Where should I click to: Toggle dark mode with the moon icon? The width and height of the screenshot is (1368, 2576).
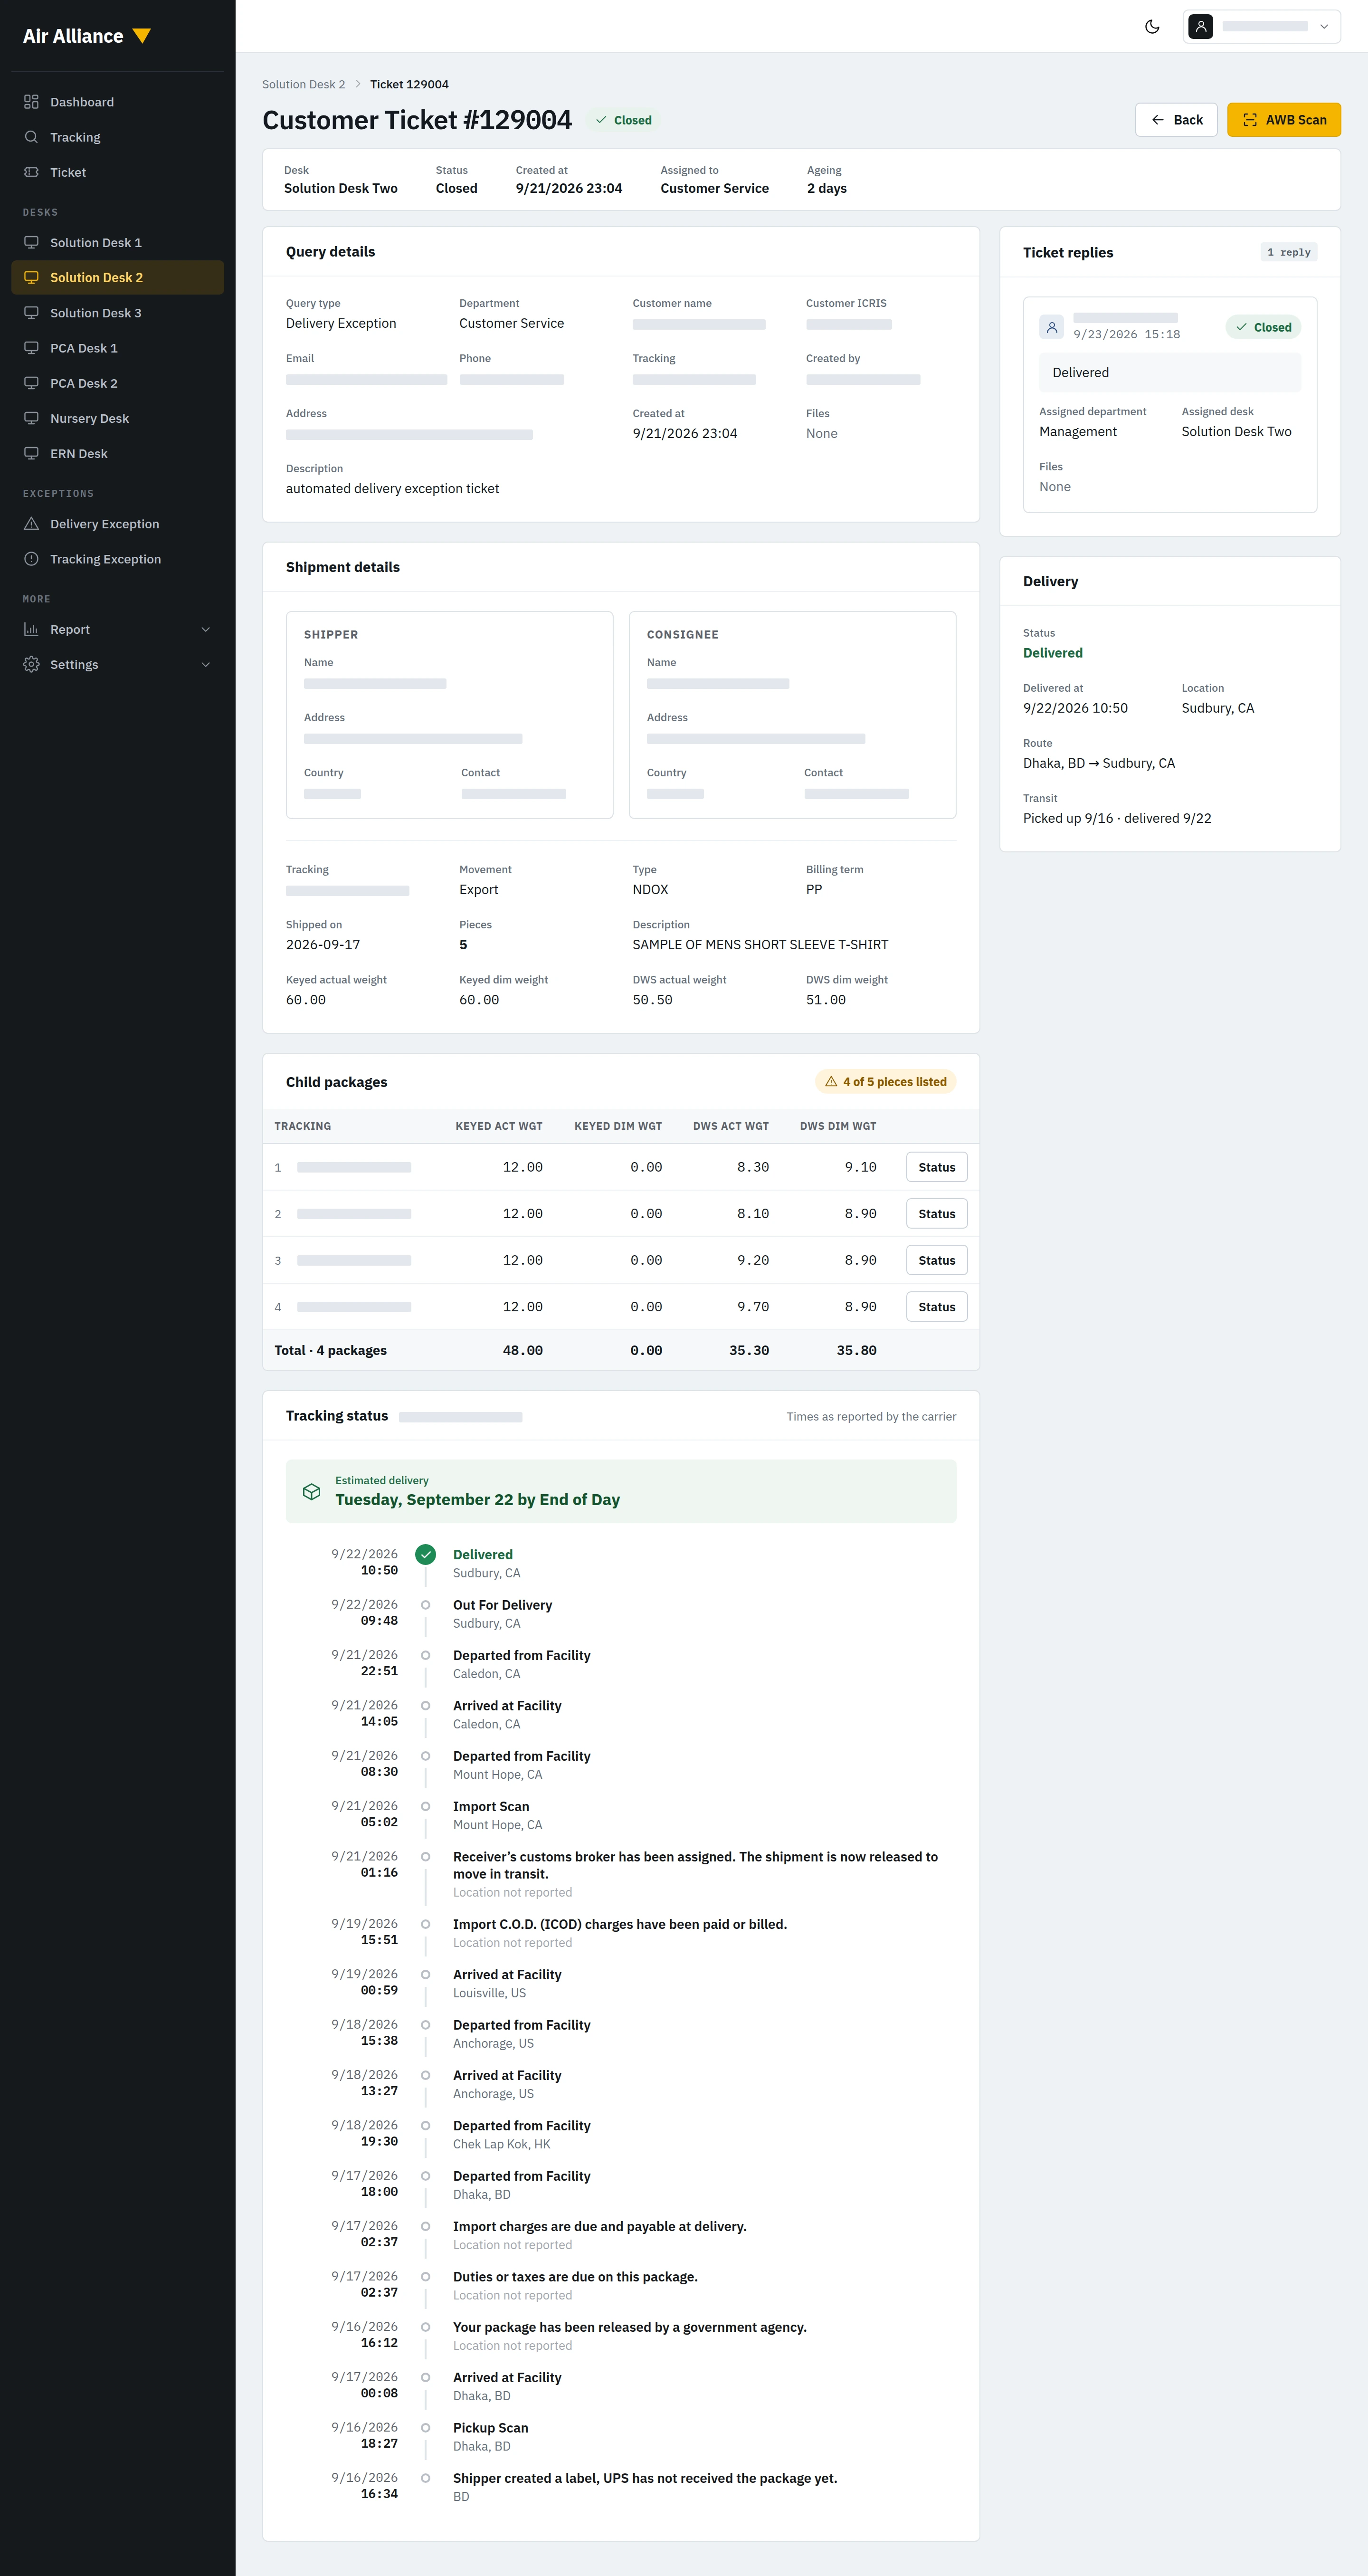pos(1152,27)
